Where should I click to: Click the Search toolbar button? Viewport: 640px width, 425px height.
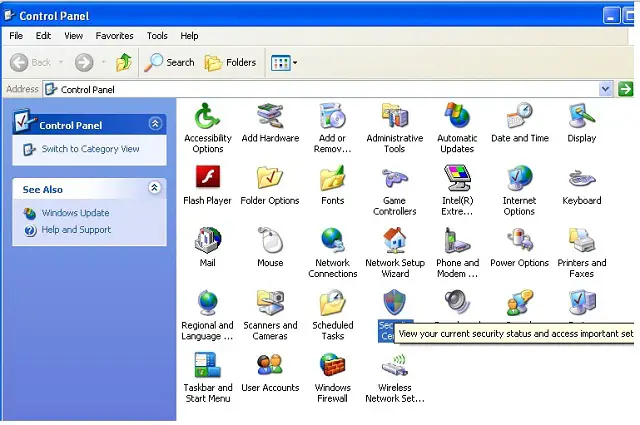click(169, 62)
